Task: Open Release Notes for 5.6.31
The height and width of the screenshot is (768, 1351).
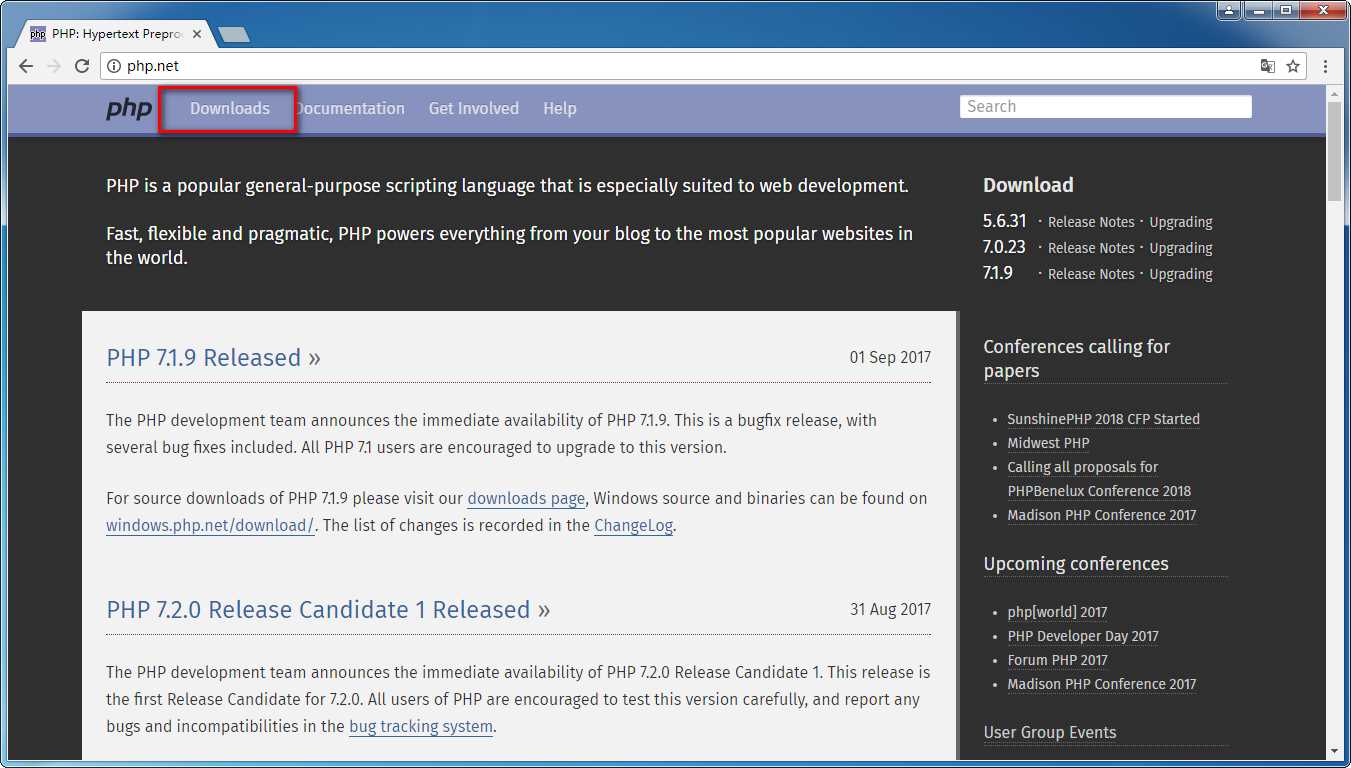Action: 1091,222
